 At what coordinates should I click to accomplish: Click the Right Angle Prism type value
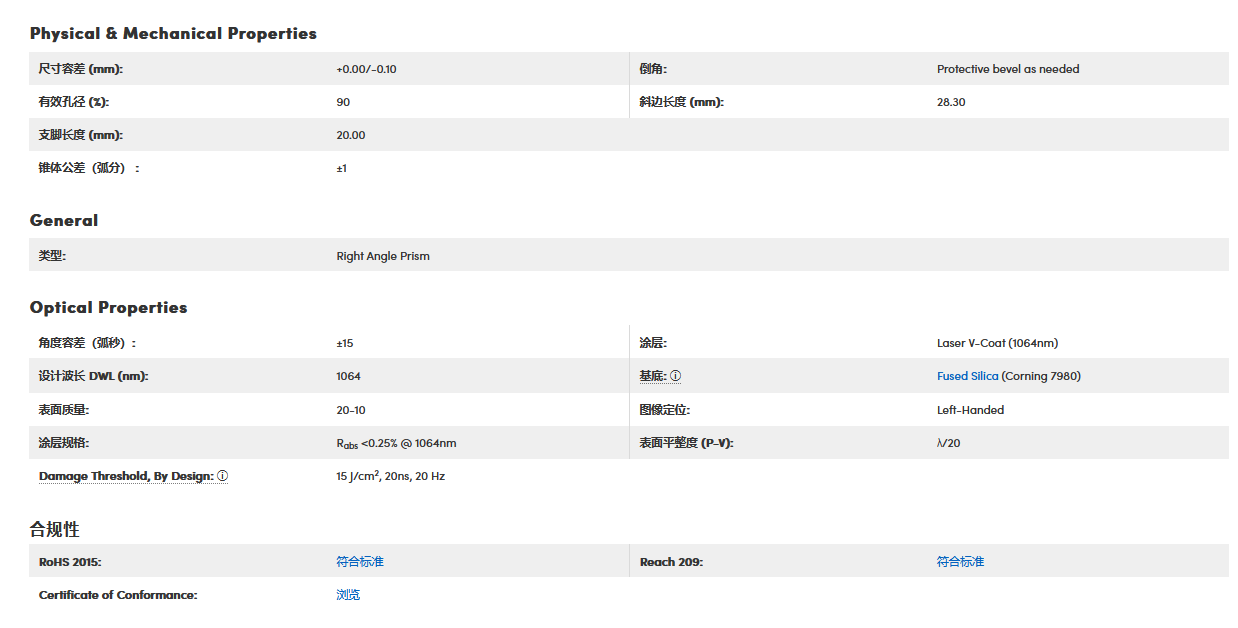[383, 256]
